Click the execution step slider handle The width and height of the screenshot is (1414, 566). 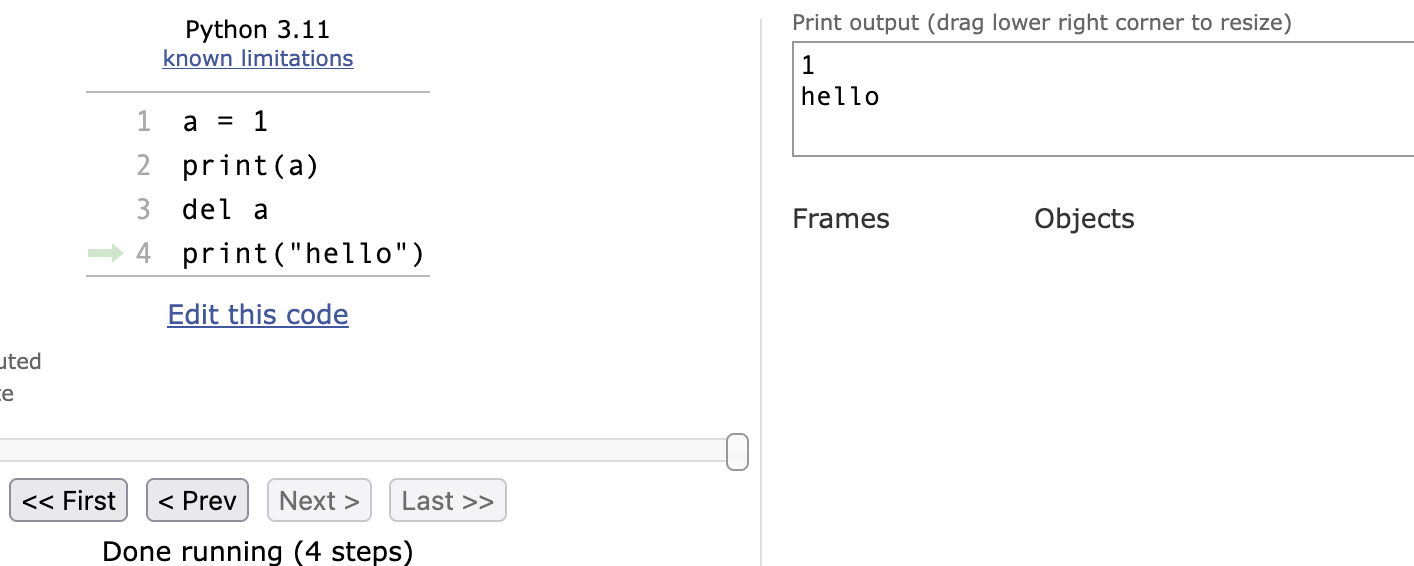pyautogui.click(x=737, y=451)
